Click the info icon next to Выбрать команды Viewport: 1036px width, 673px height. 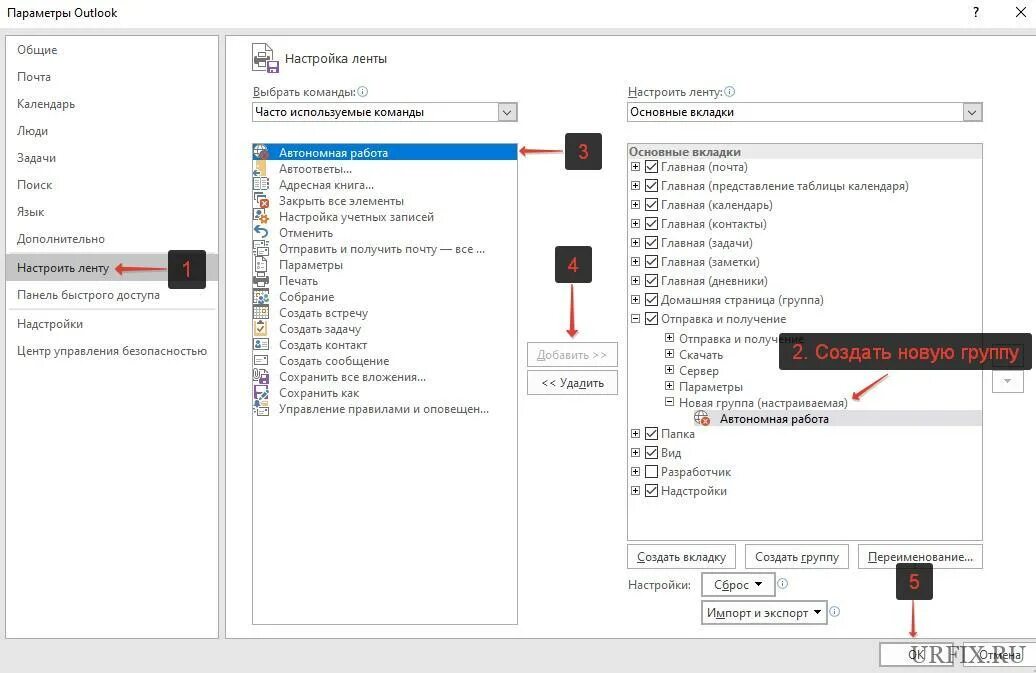pyautogui.click(x=363, y=92)
